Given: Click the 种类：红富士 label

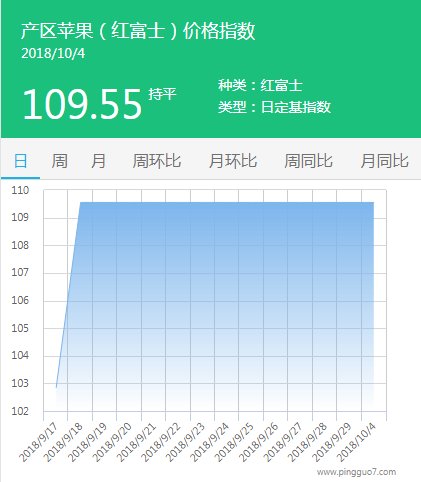Looking at the screenshot, I should point(260,85).
